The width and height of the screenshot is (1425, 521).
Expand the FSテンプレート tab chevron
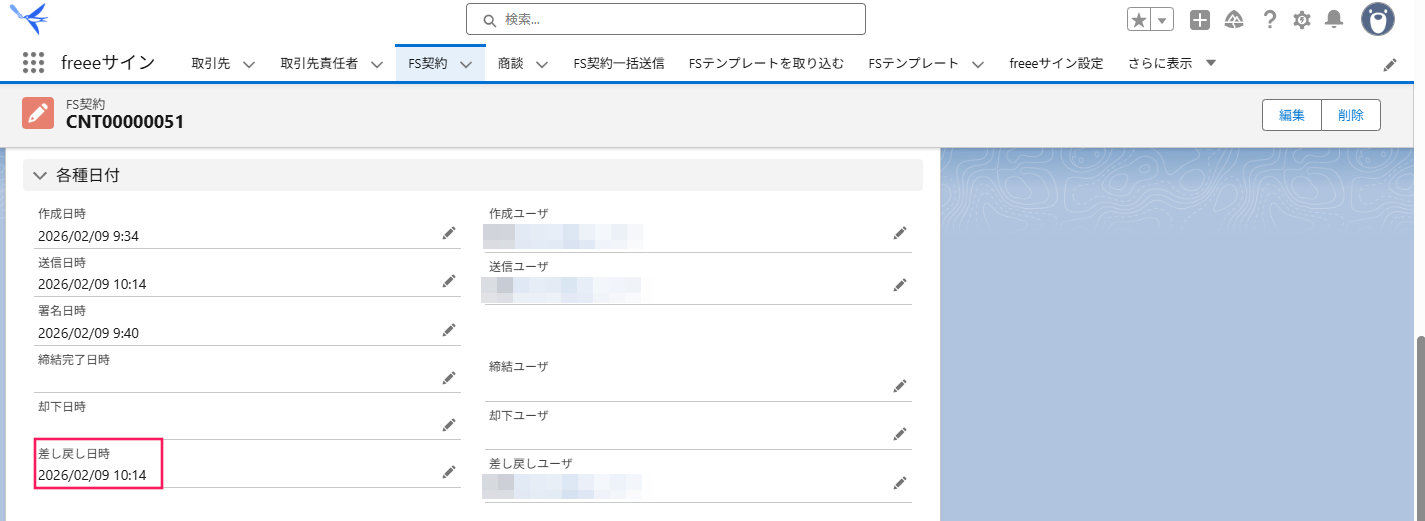click(977, 64)
